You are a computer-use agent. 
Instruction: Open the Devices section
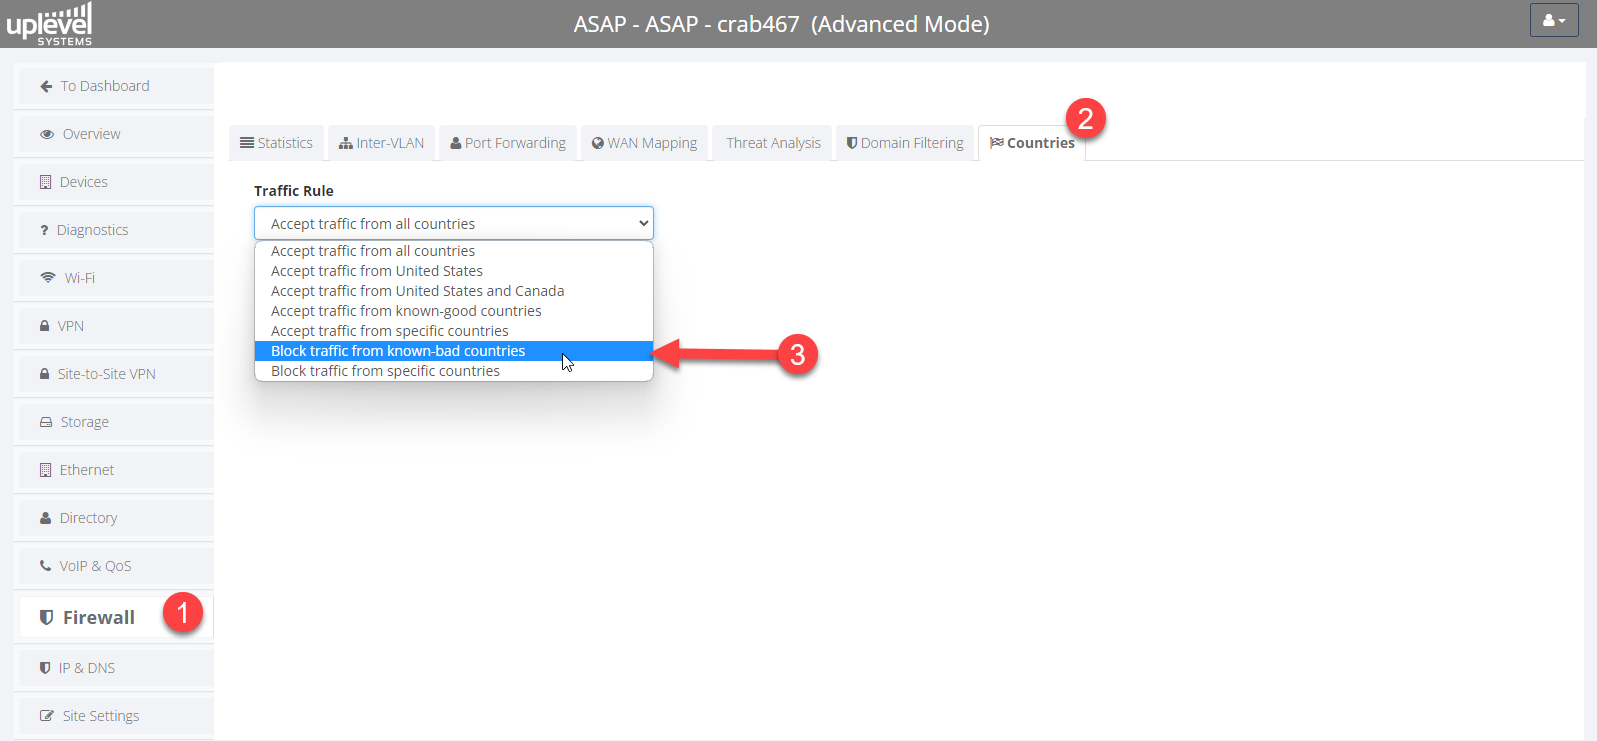116,182
